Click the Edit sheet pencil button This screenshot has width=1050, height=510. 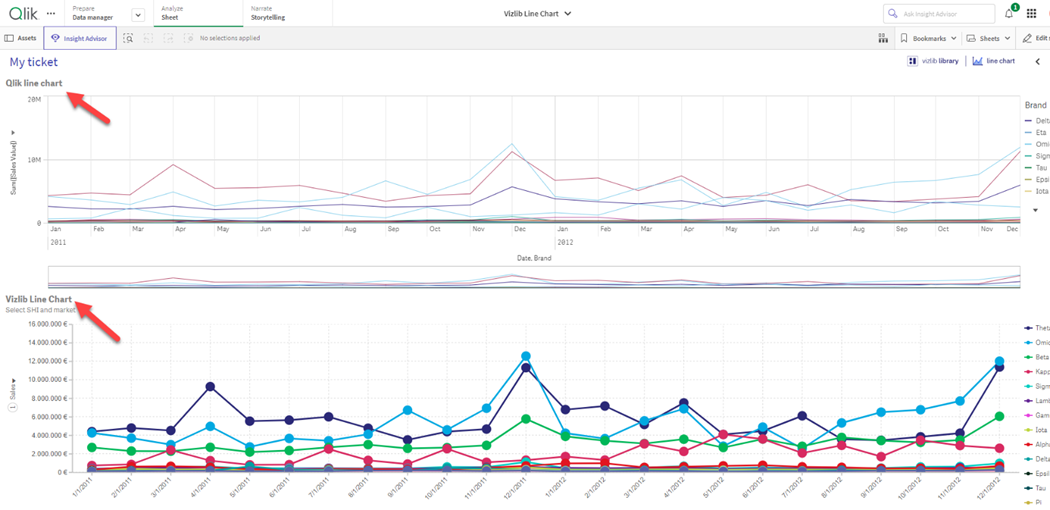(x=1035, y=38)
